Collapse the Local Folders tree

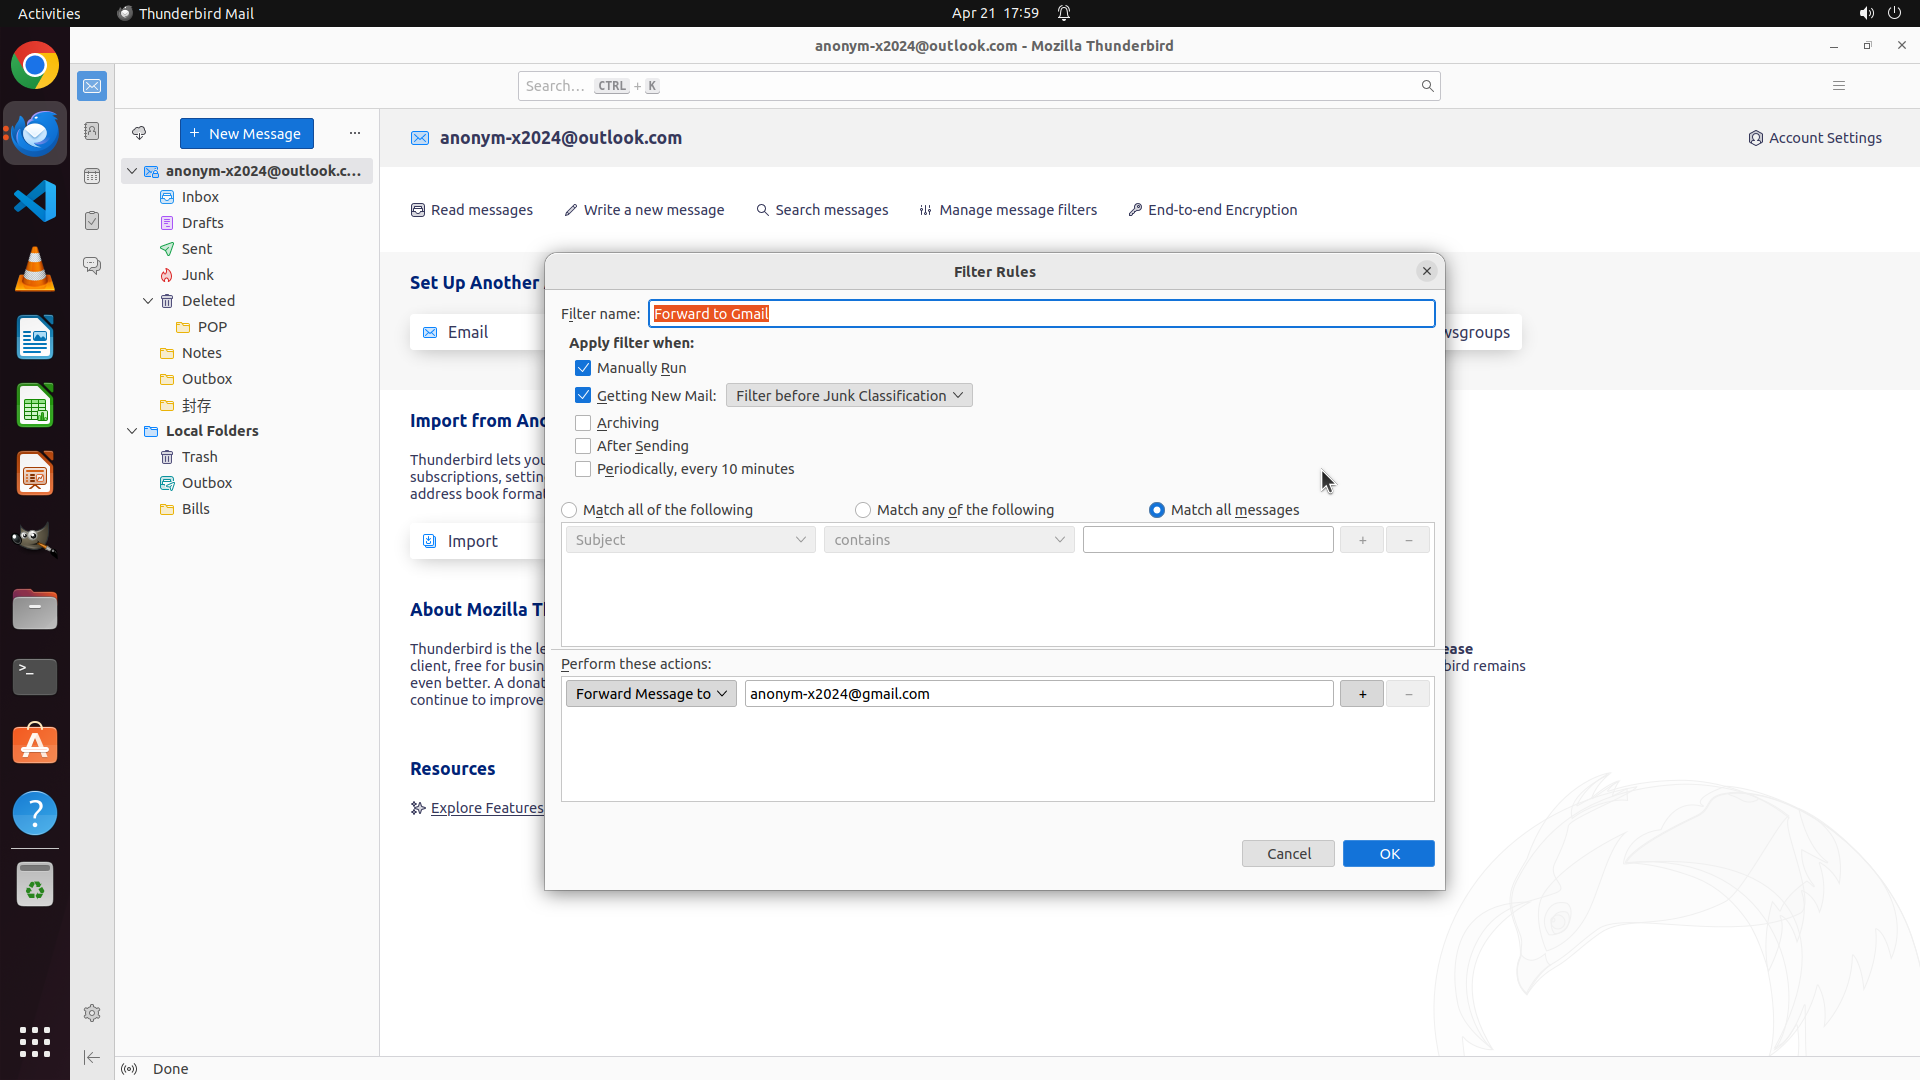point(132,431)
